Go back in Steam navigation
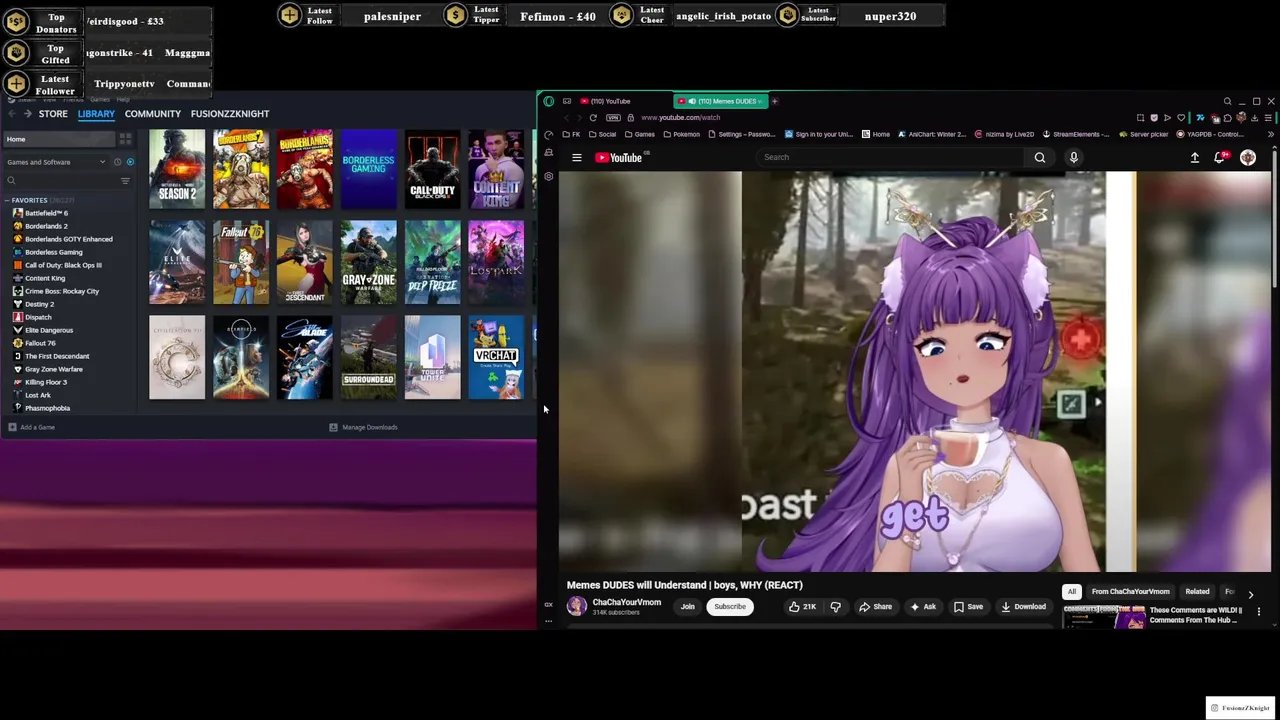 coord(12,114)
